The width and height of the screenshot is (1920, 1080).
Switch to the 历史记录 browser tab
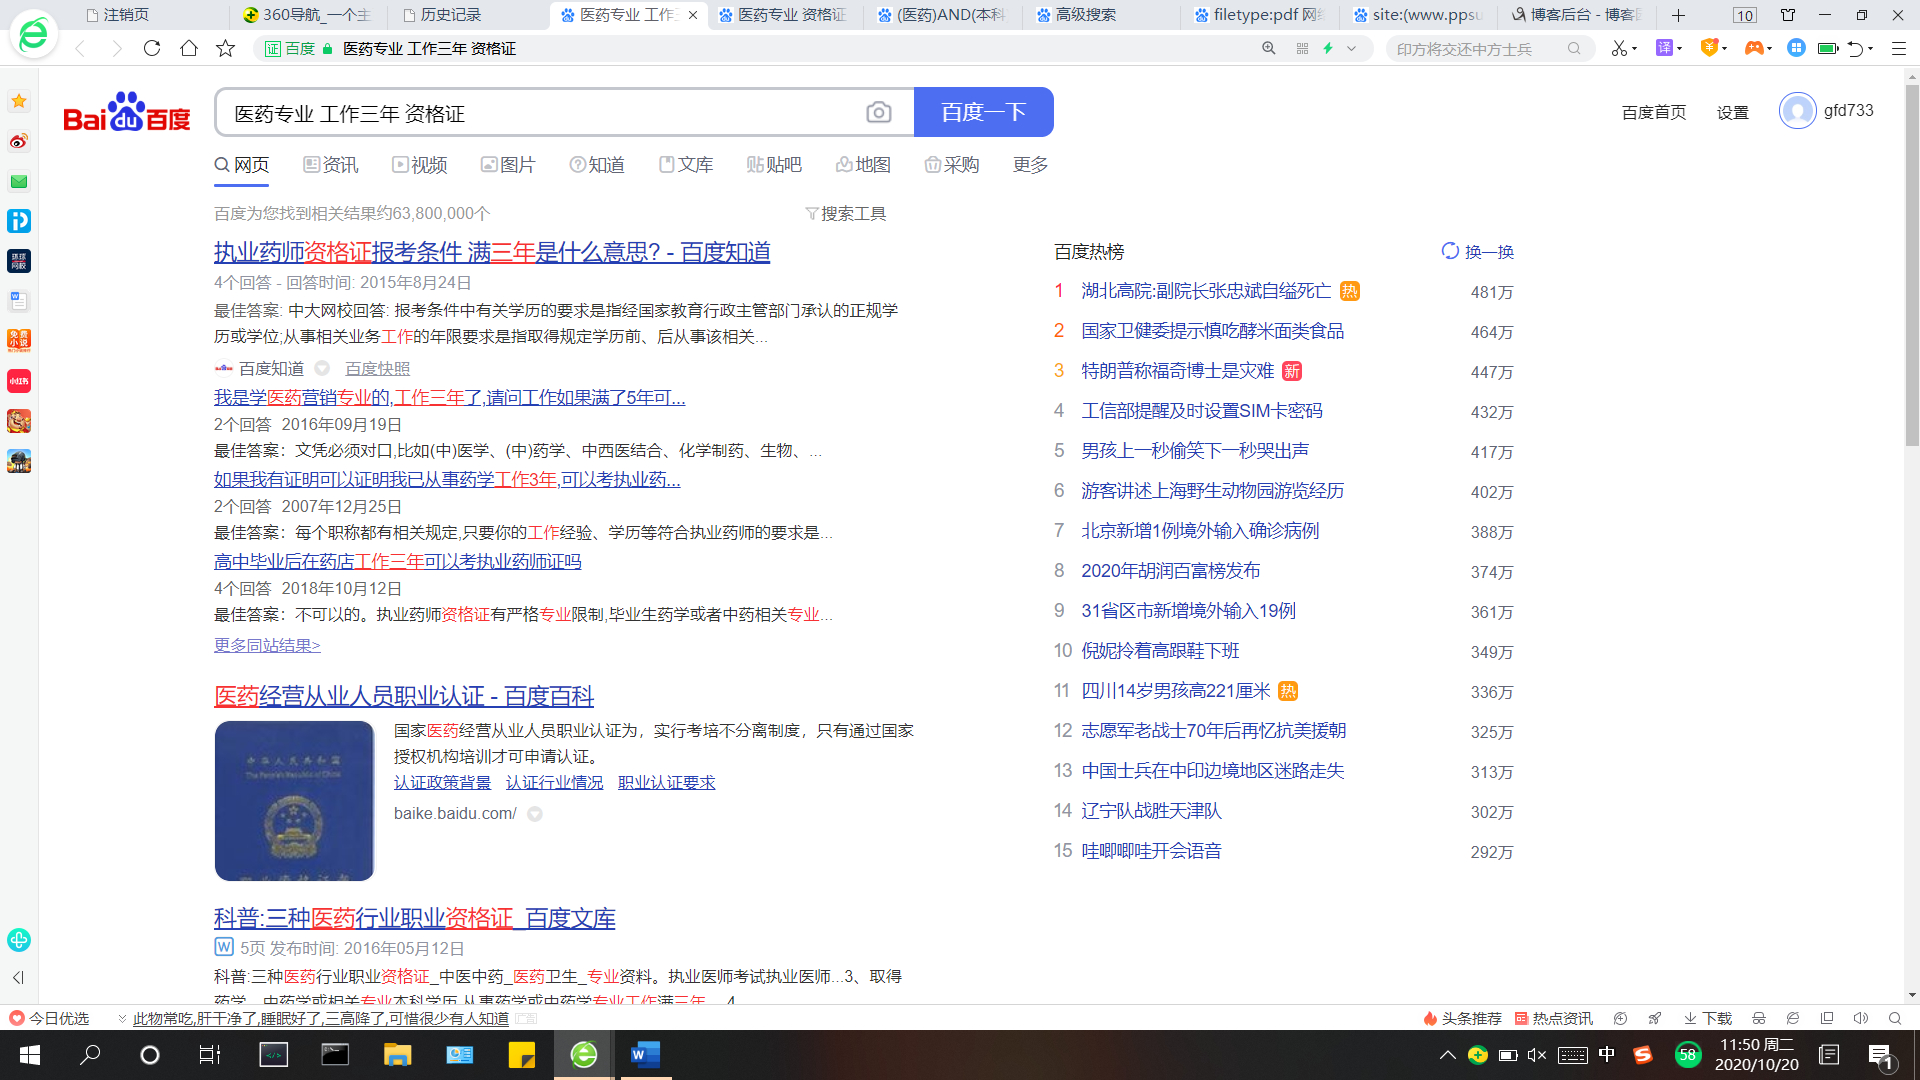(450, 15)
